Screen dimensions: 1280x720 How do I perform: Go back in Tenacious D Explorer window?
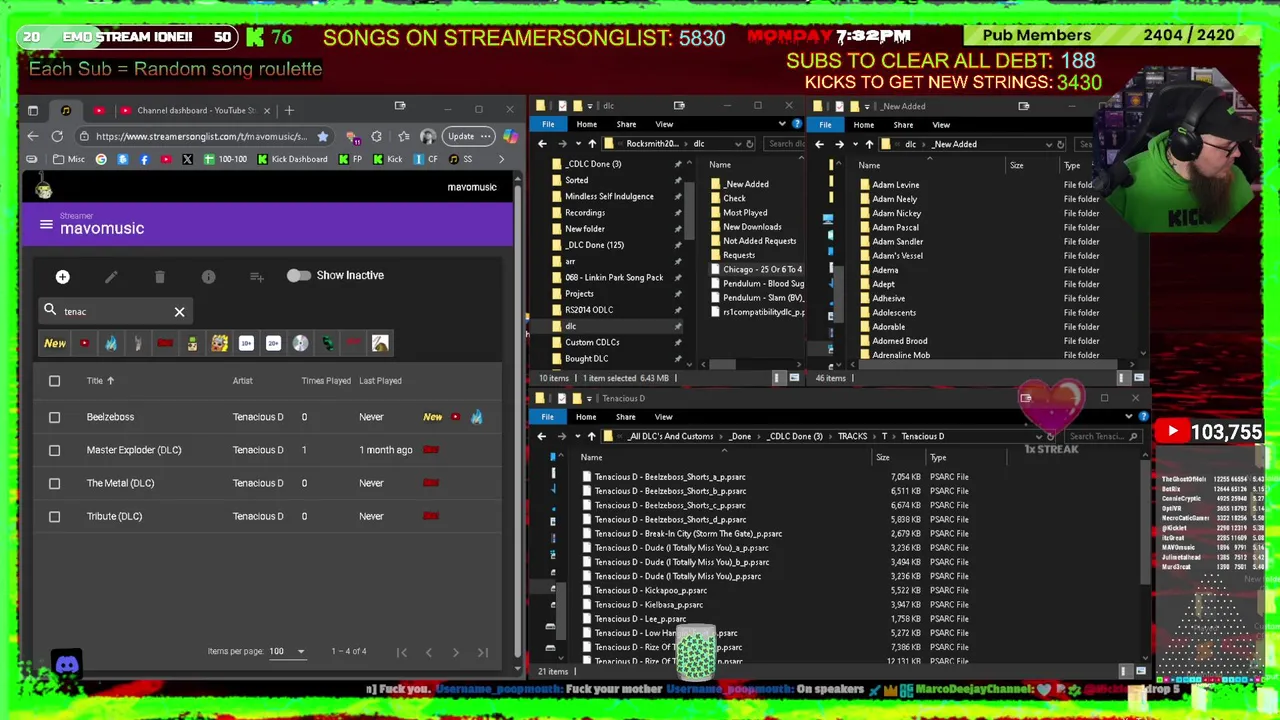[x=541, y=436]
